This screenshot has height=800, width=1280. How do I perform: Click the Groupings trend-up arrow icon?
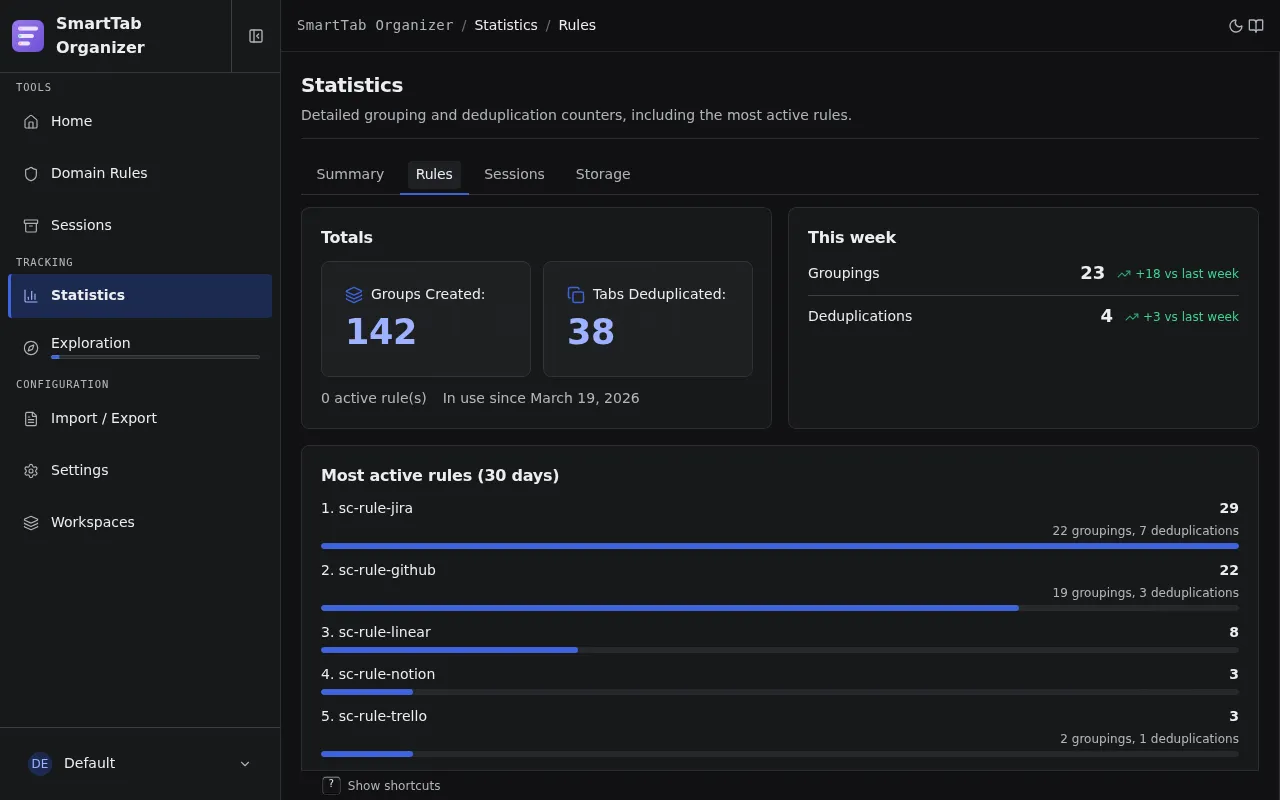[x=1124, y=274]
